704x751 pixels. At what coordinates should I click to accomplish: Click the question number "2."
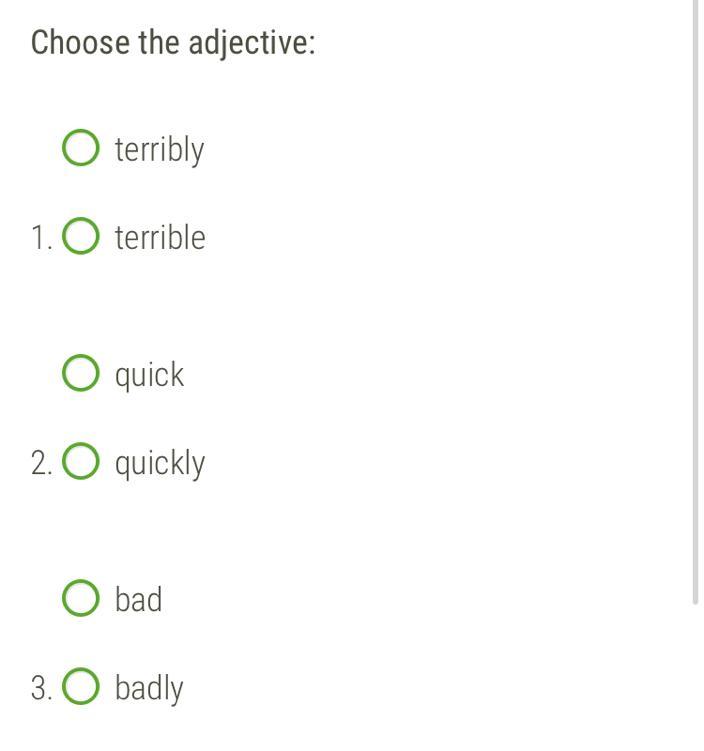coord(42,463)
